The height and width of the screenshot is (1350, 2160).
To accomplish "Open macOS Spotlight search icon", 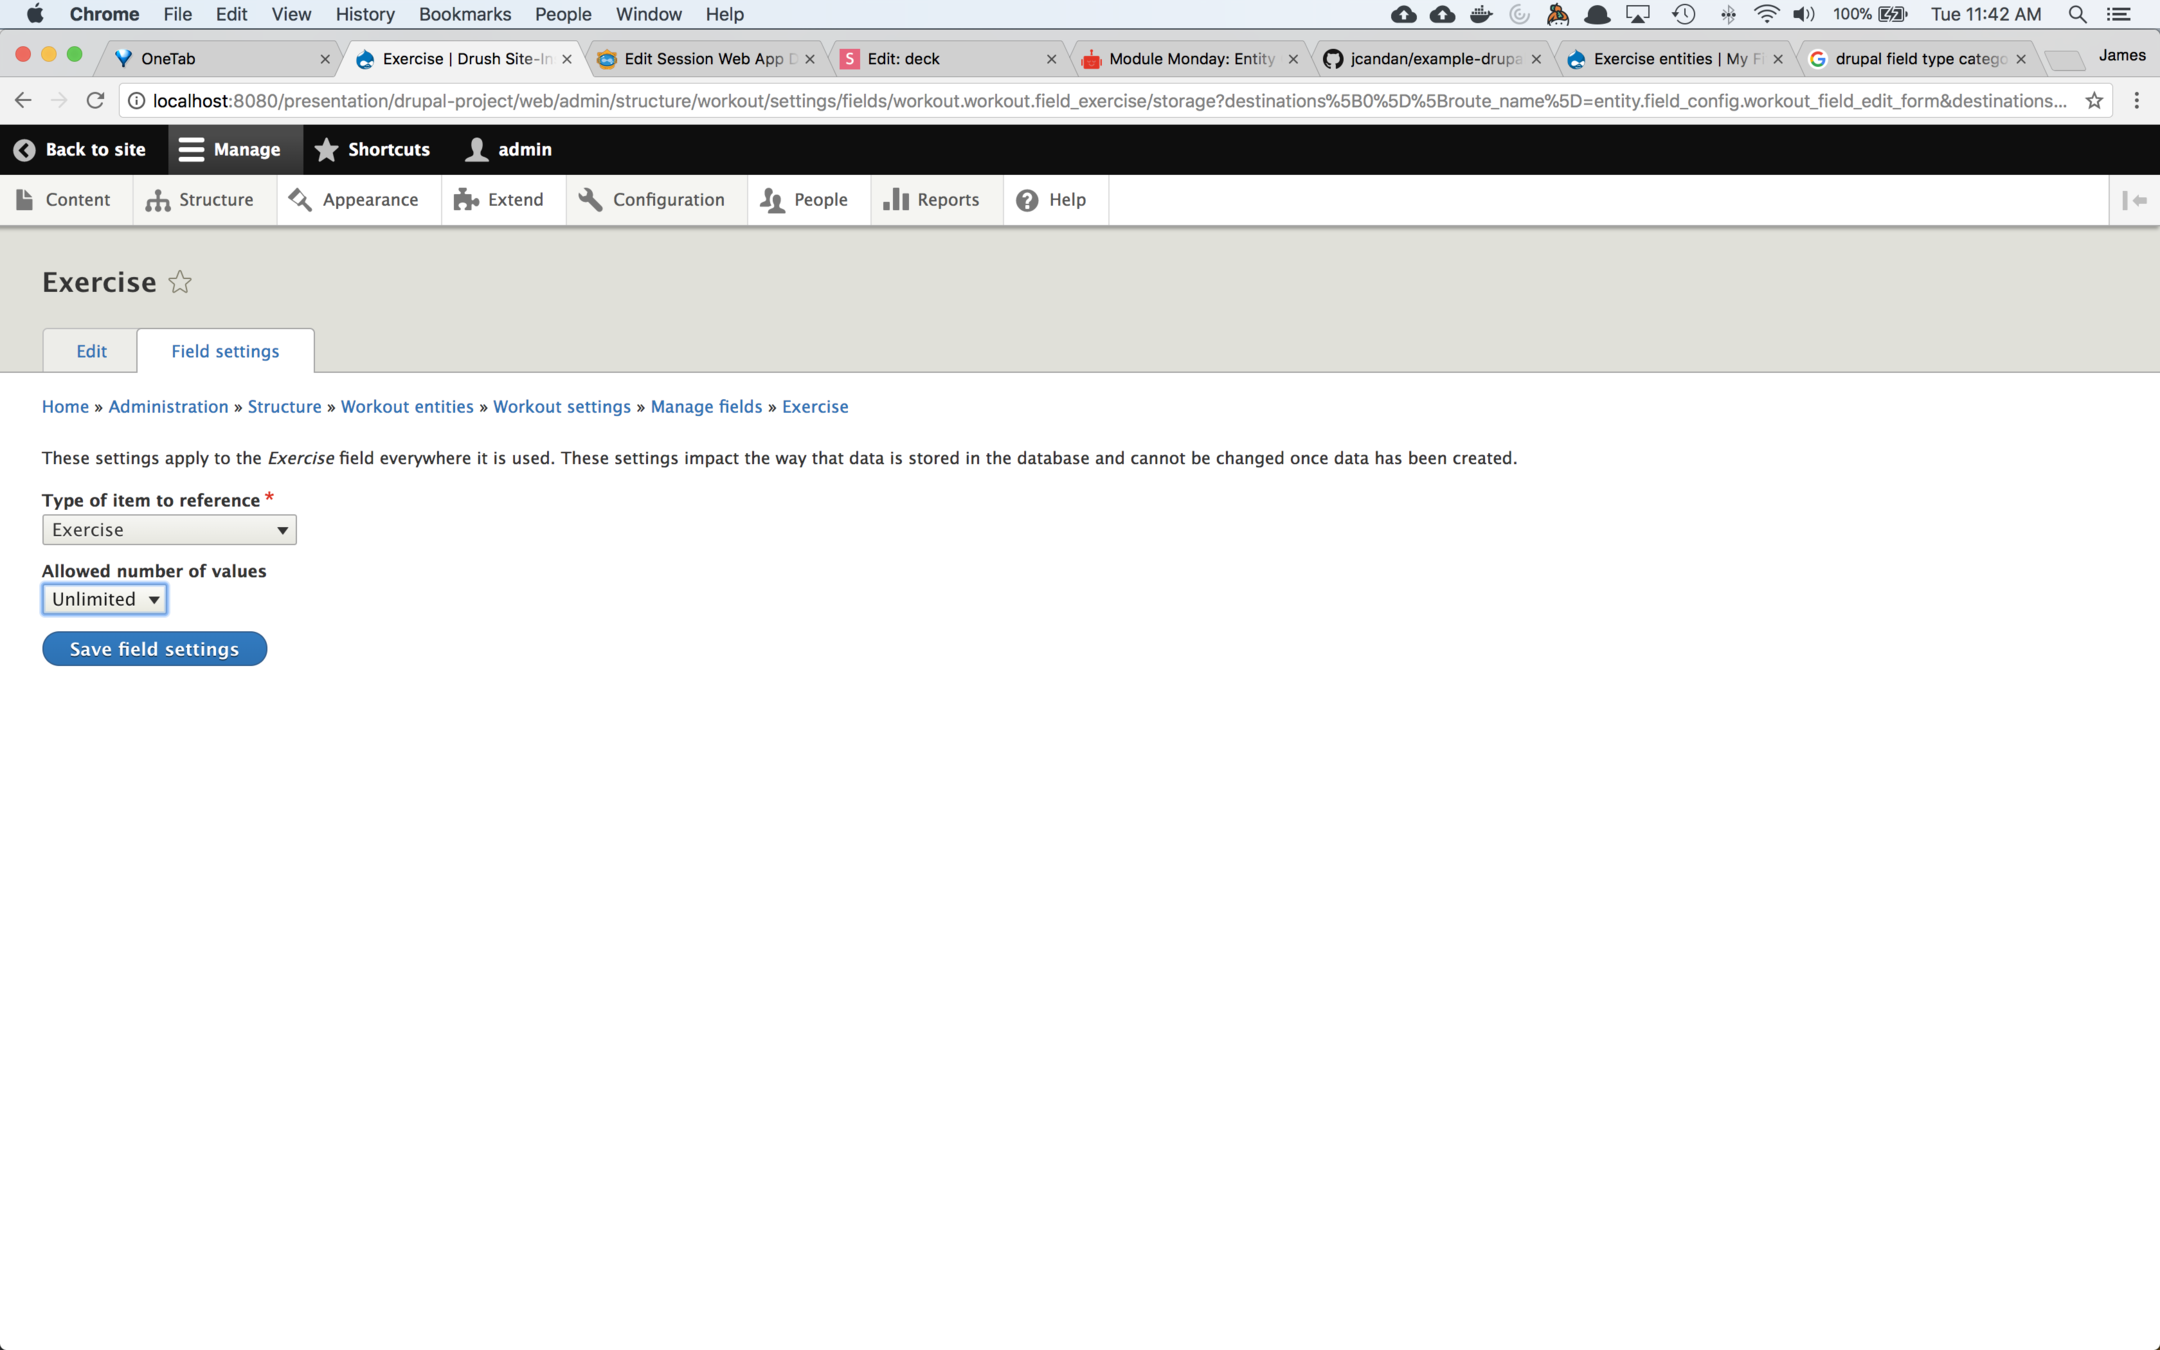I will pyautogui.click(x=2077, y=14).
